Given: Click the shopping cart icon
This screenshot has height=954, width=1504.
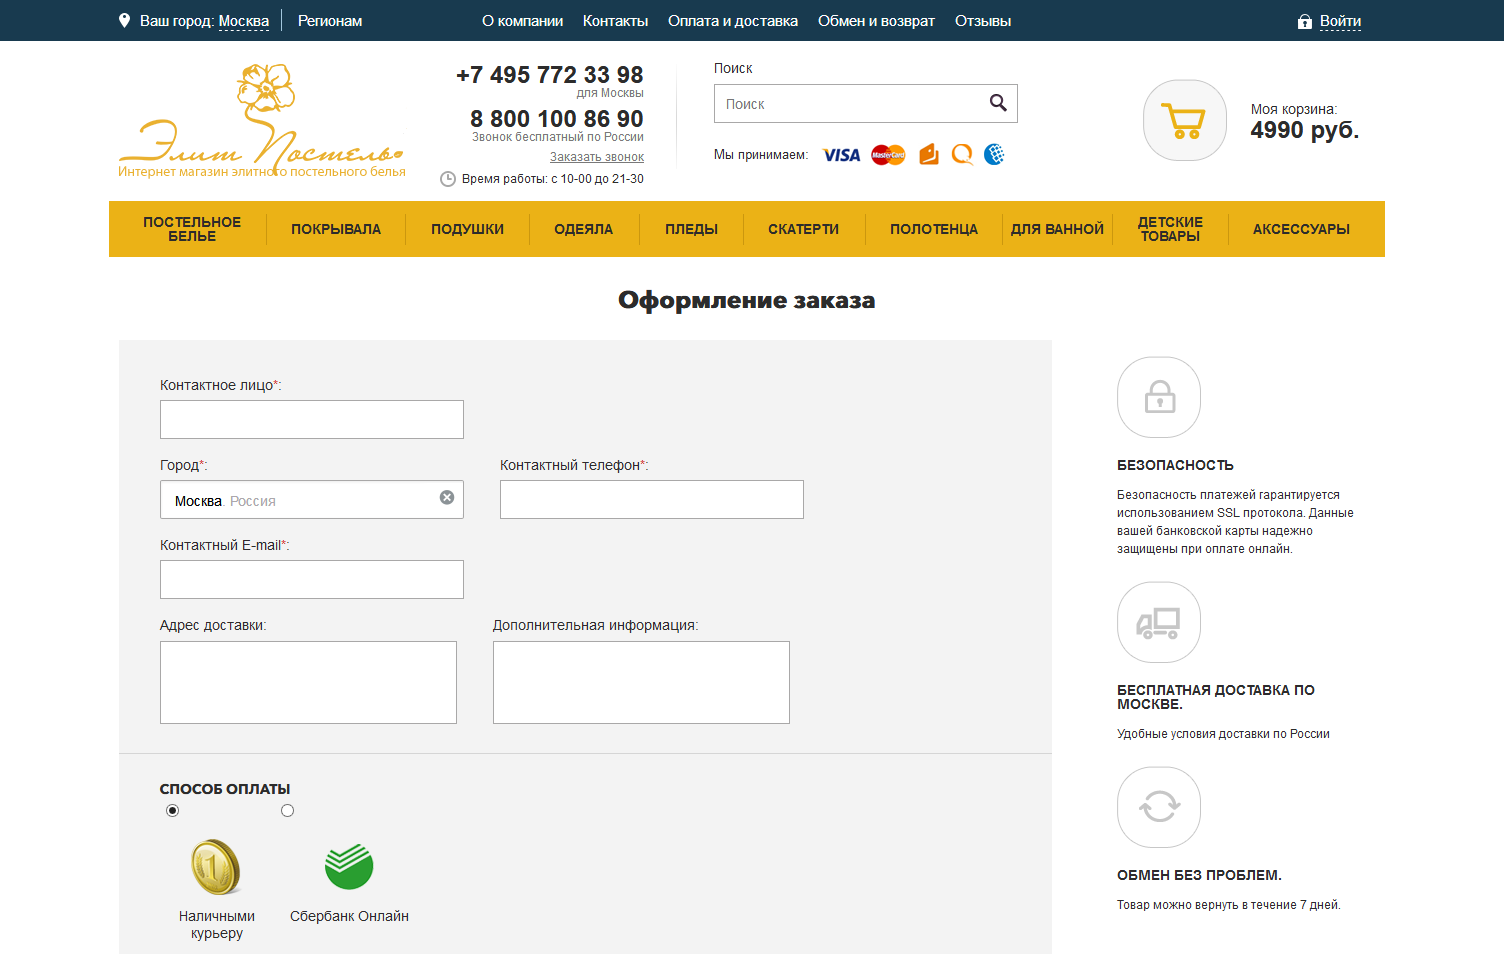Looking at the screenshot, I should tap(1184, 120).
